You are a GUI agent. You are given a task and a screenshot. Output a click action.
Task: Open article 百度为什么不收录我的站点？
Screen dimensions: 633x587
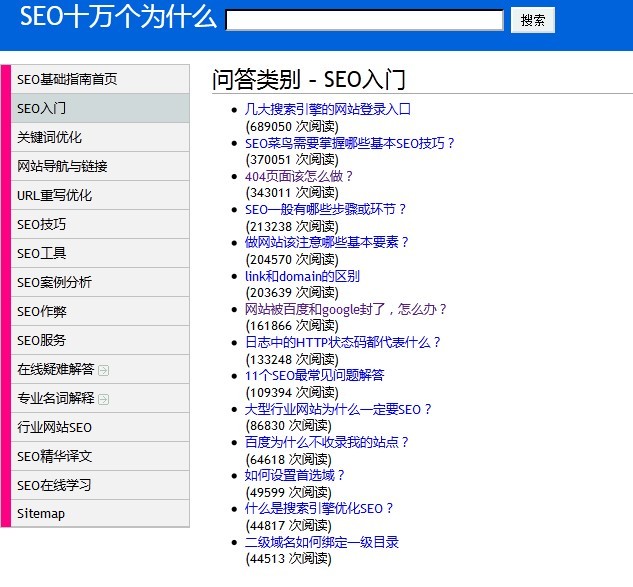(x=327, y=442)
